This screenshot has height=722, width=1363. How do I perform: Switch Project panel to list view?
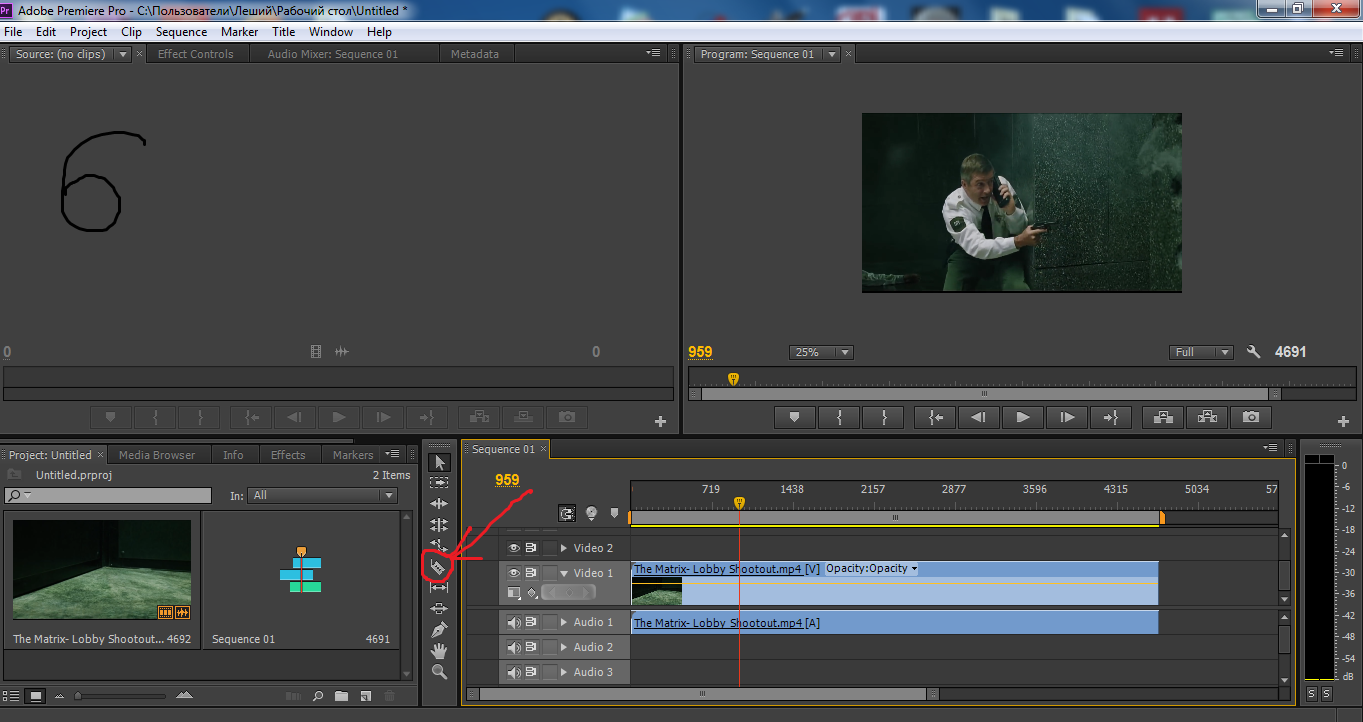coord(12,695)
